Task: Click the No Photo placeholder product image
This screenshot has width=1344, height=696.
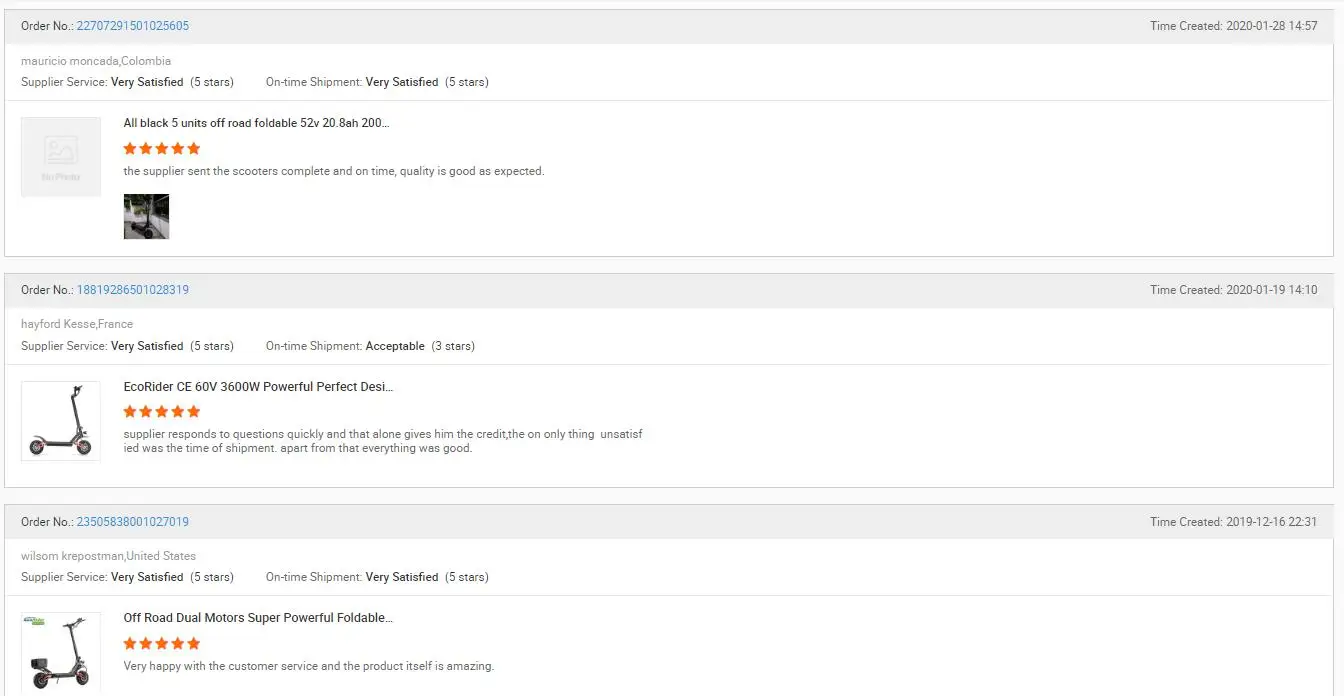Action: 61,157
